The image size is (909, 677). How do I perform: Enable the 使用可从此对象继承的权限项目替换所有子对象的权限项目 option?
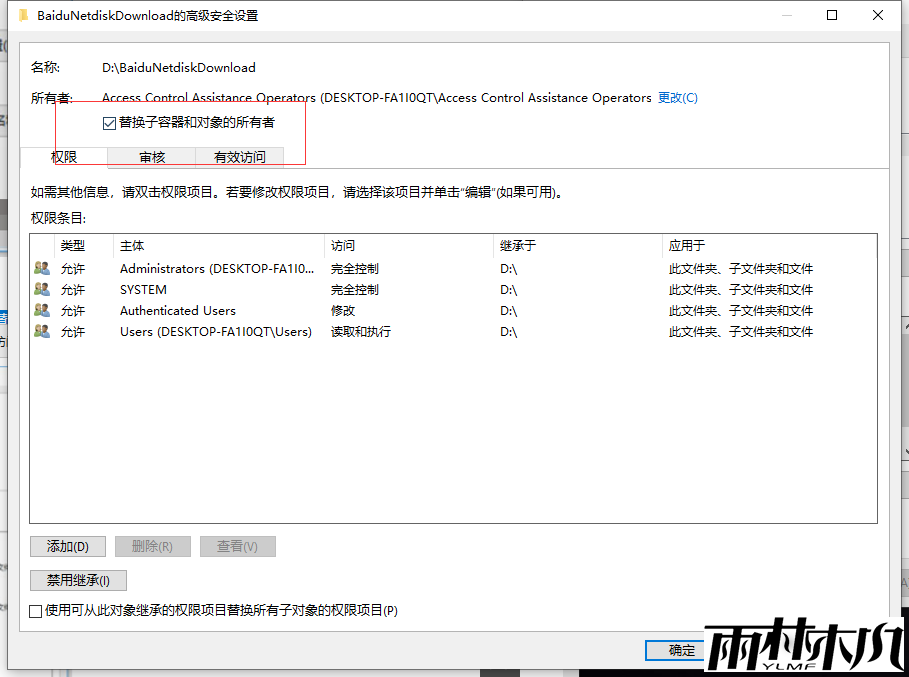point(35,610)
